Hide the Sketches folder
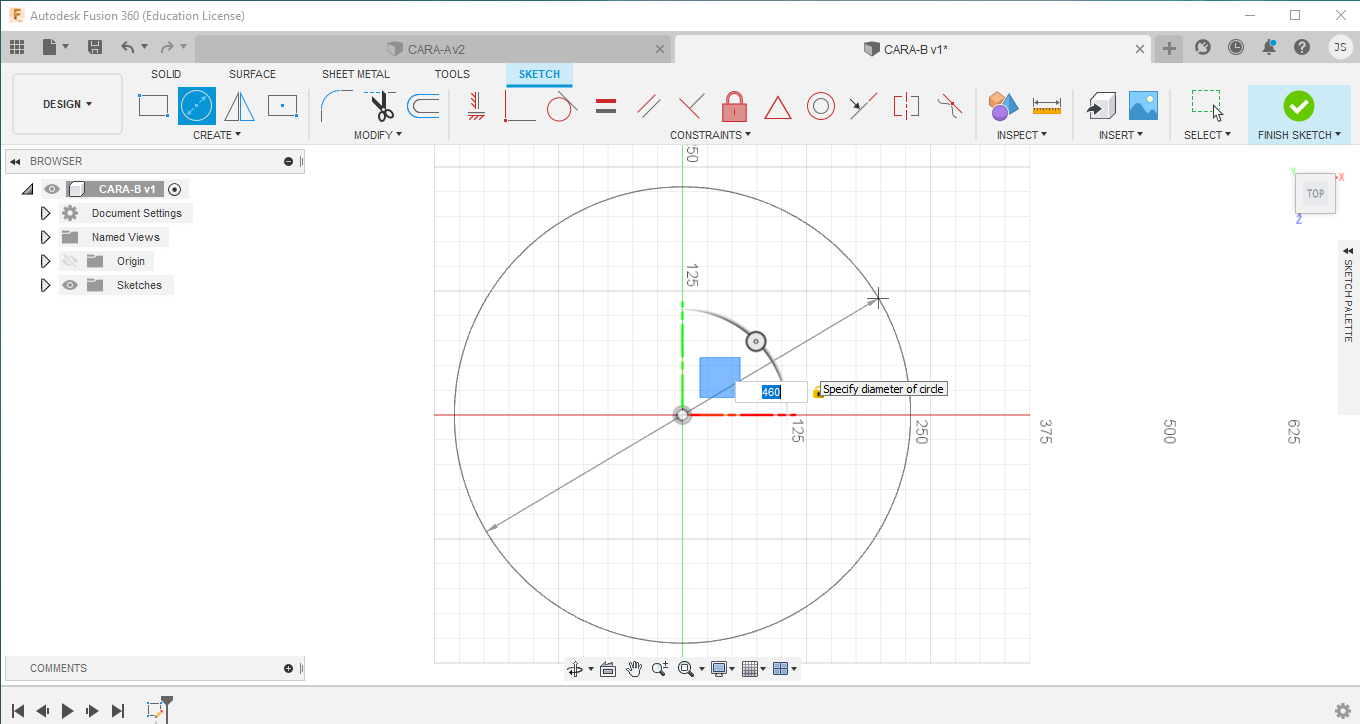This screenshot has width=1360, height=724. point(70,285)
